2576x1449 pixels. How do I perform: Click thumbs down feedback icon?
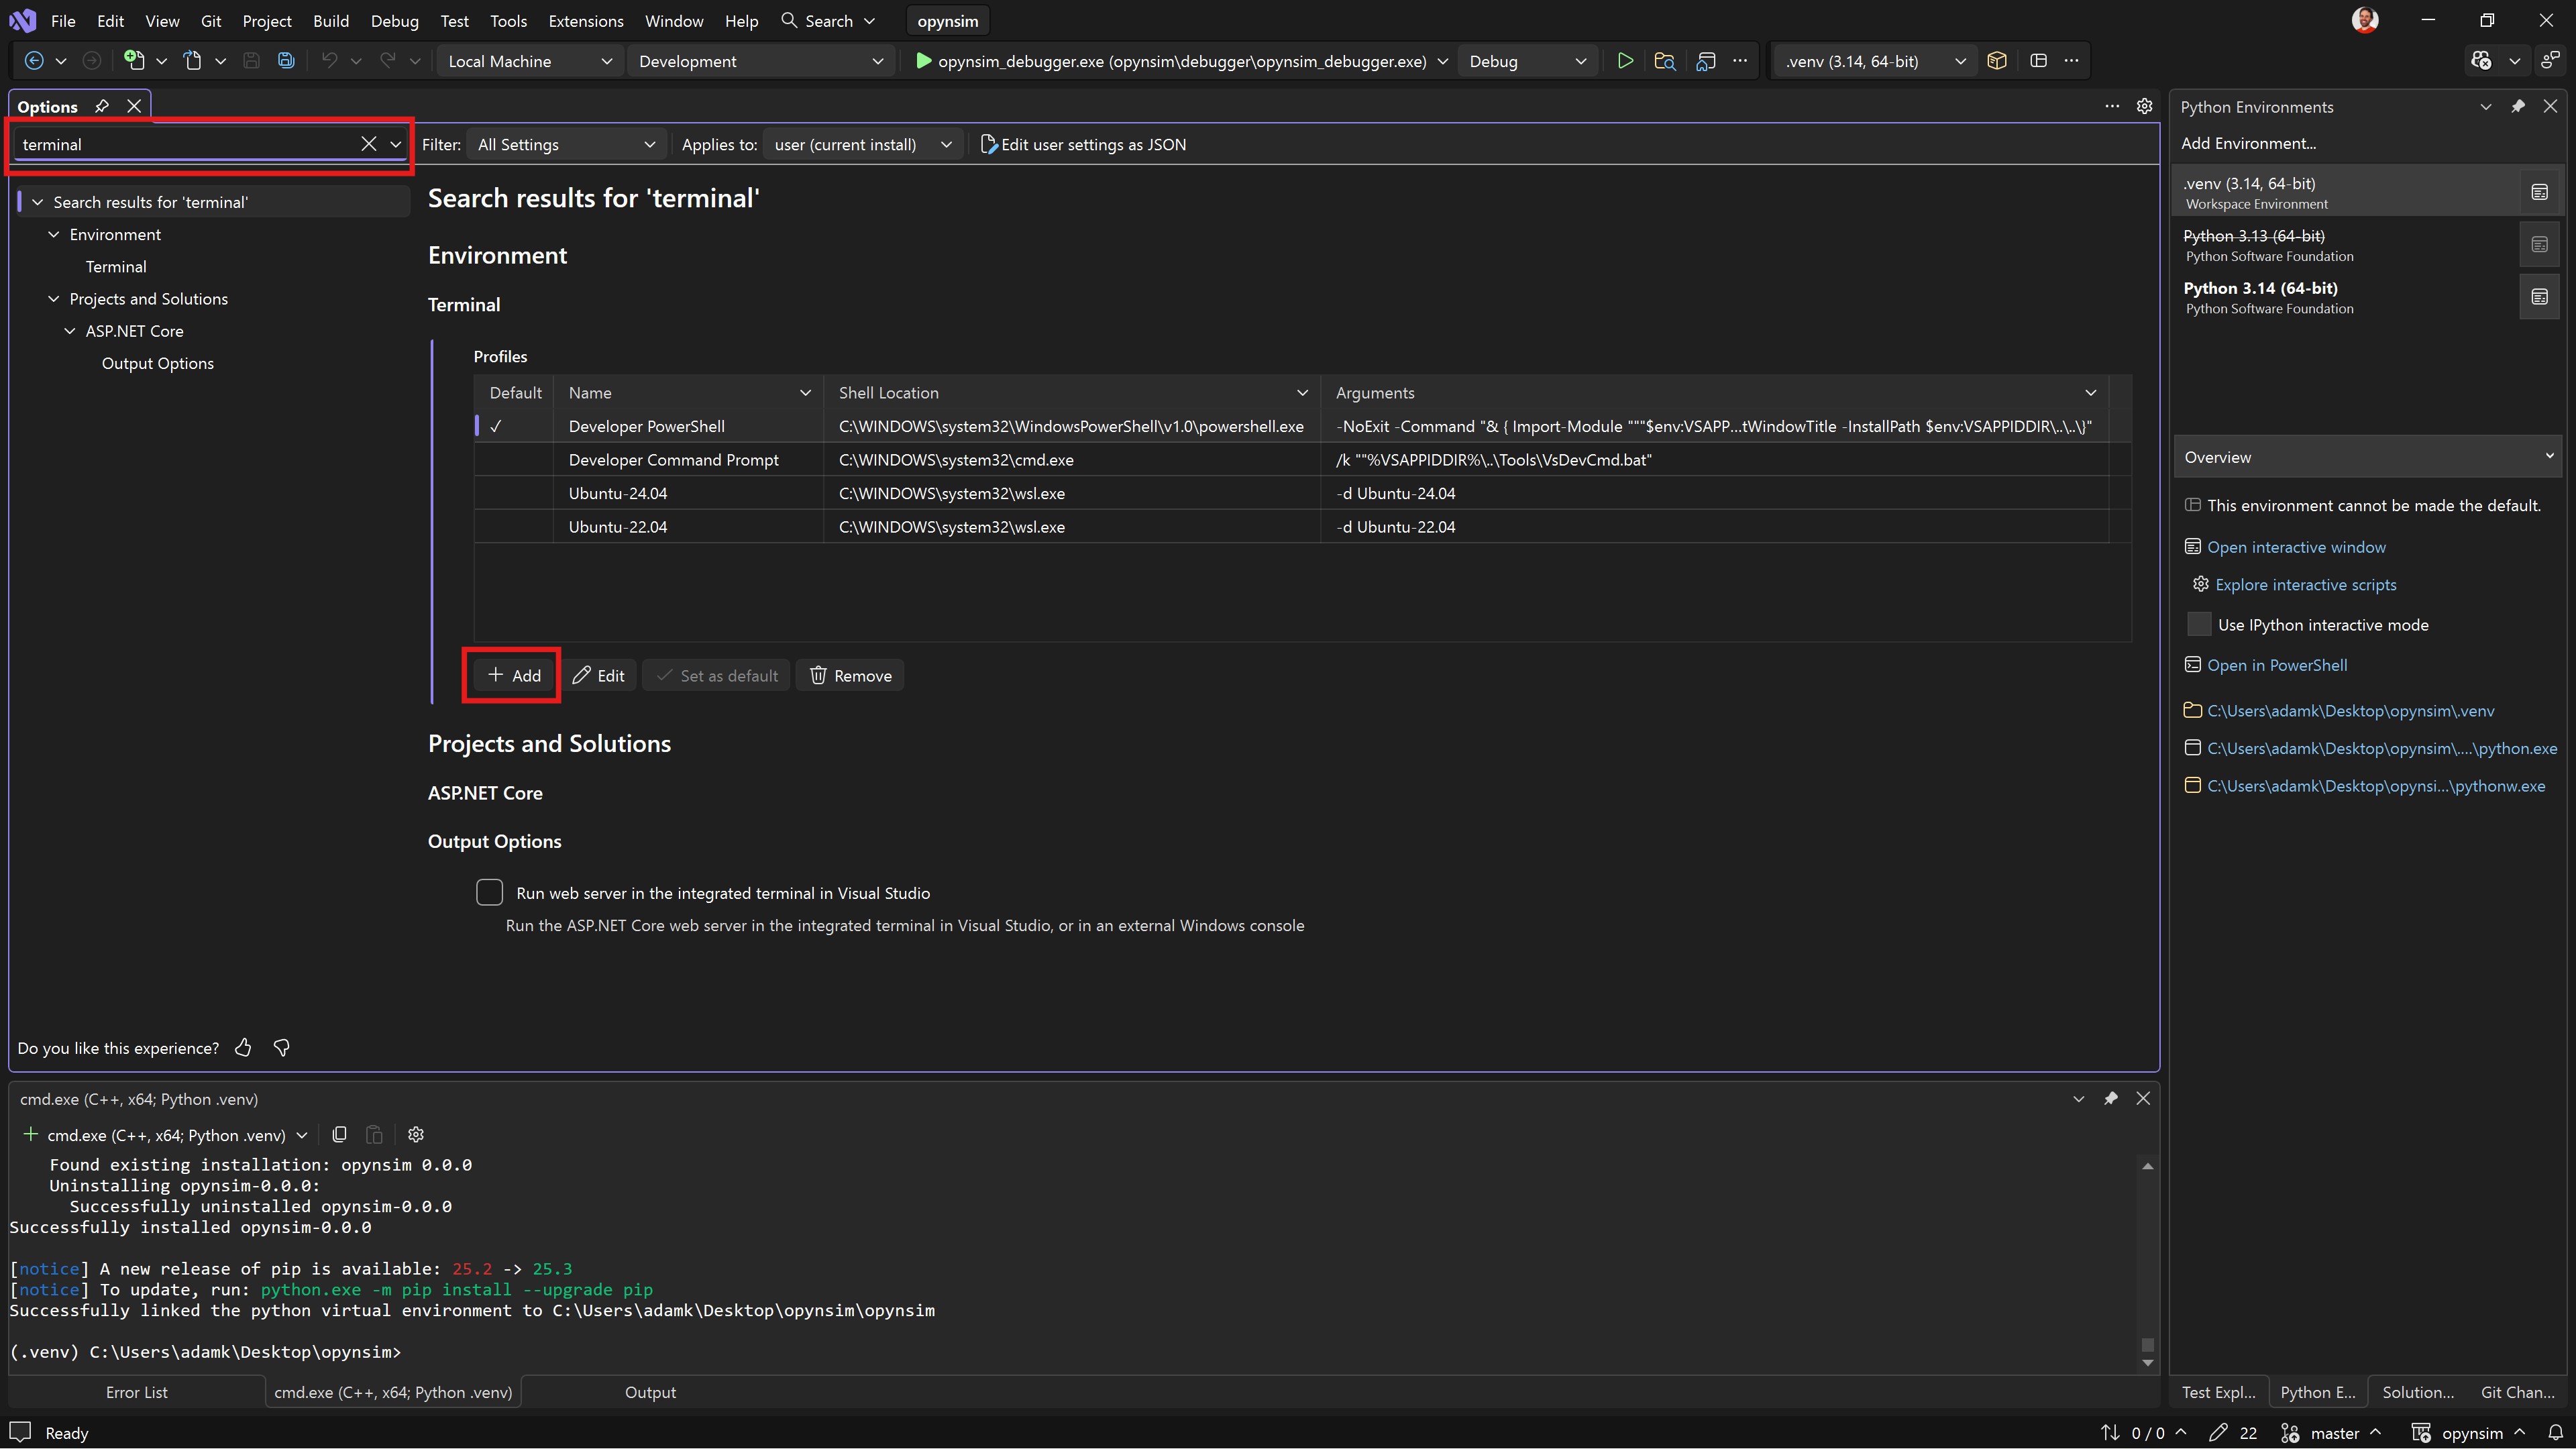(x=282, y=1047)
